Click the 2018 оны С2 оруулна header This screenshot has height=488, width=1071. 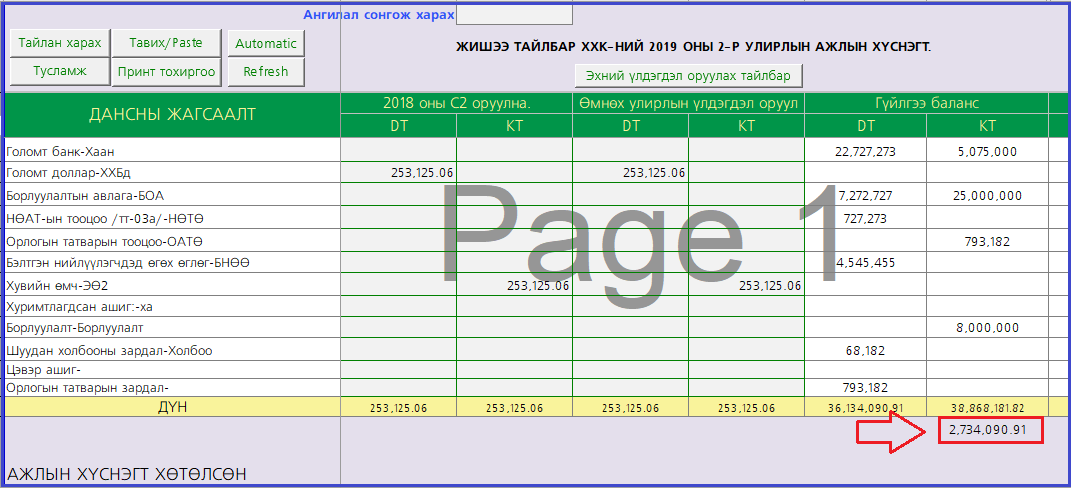[x=456, y=103]
